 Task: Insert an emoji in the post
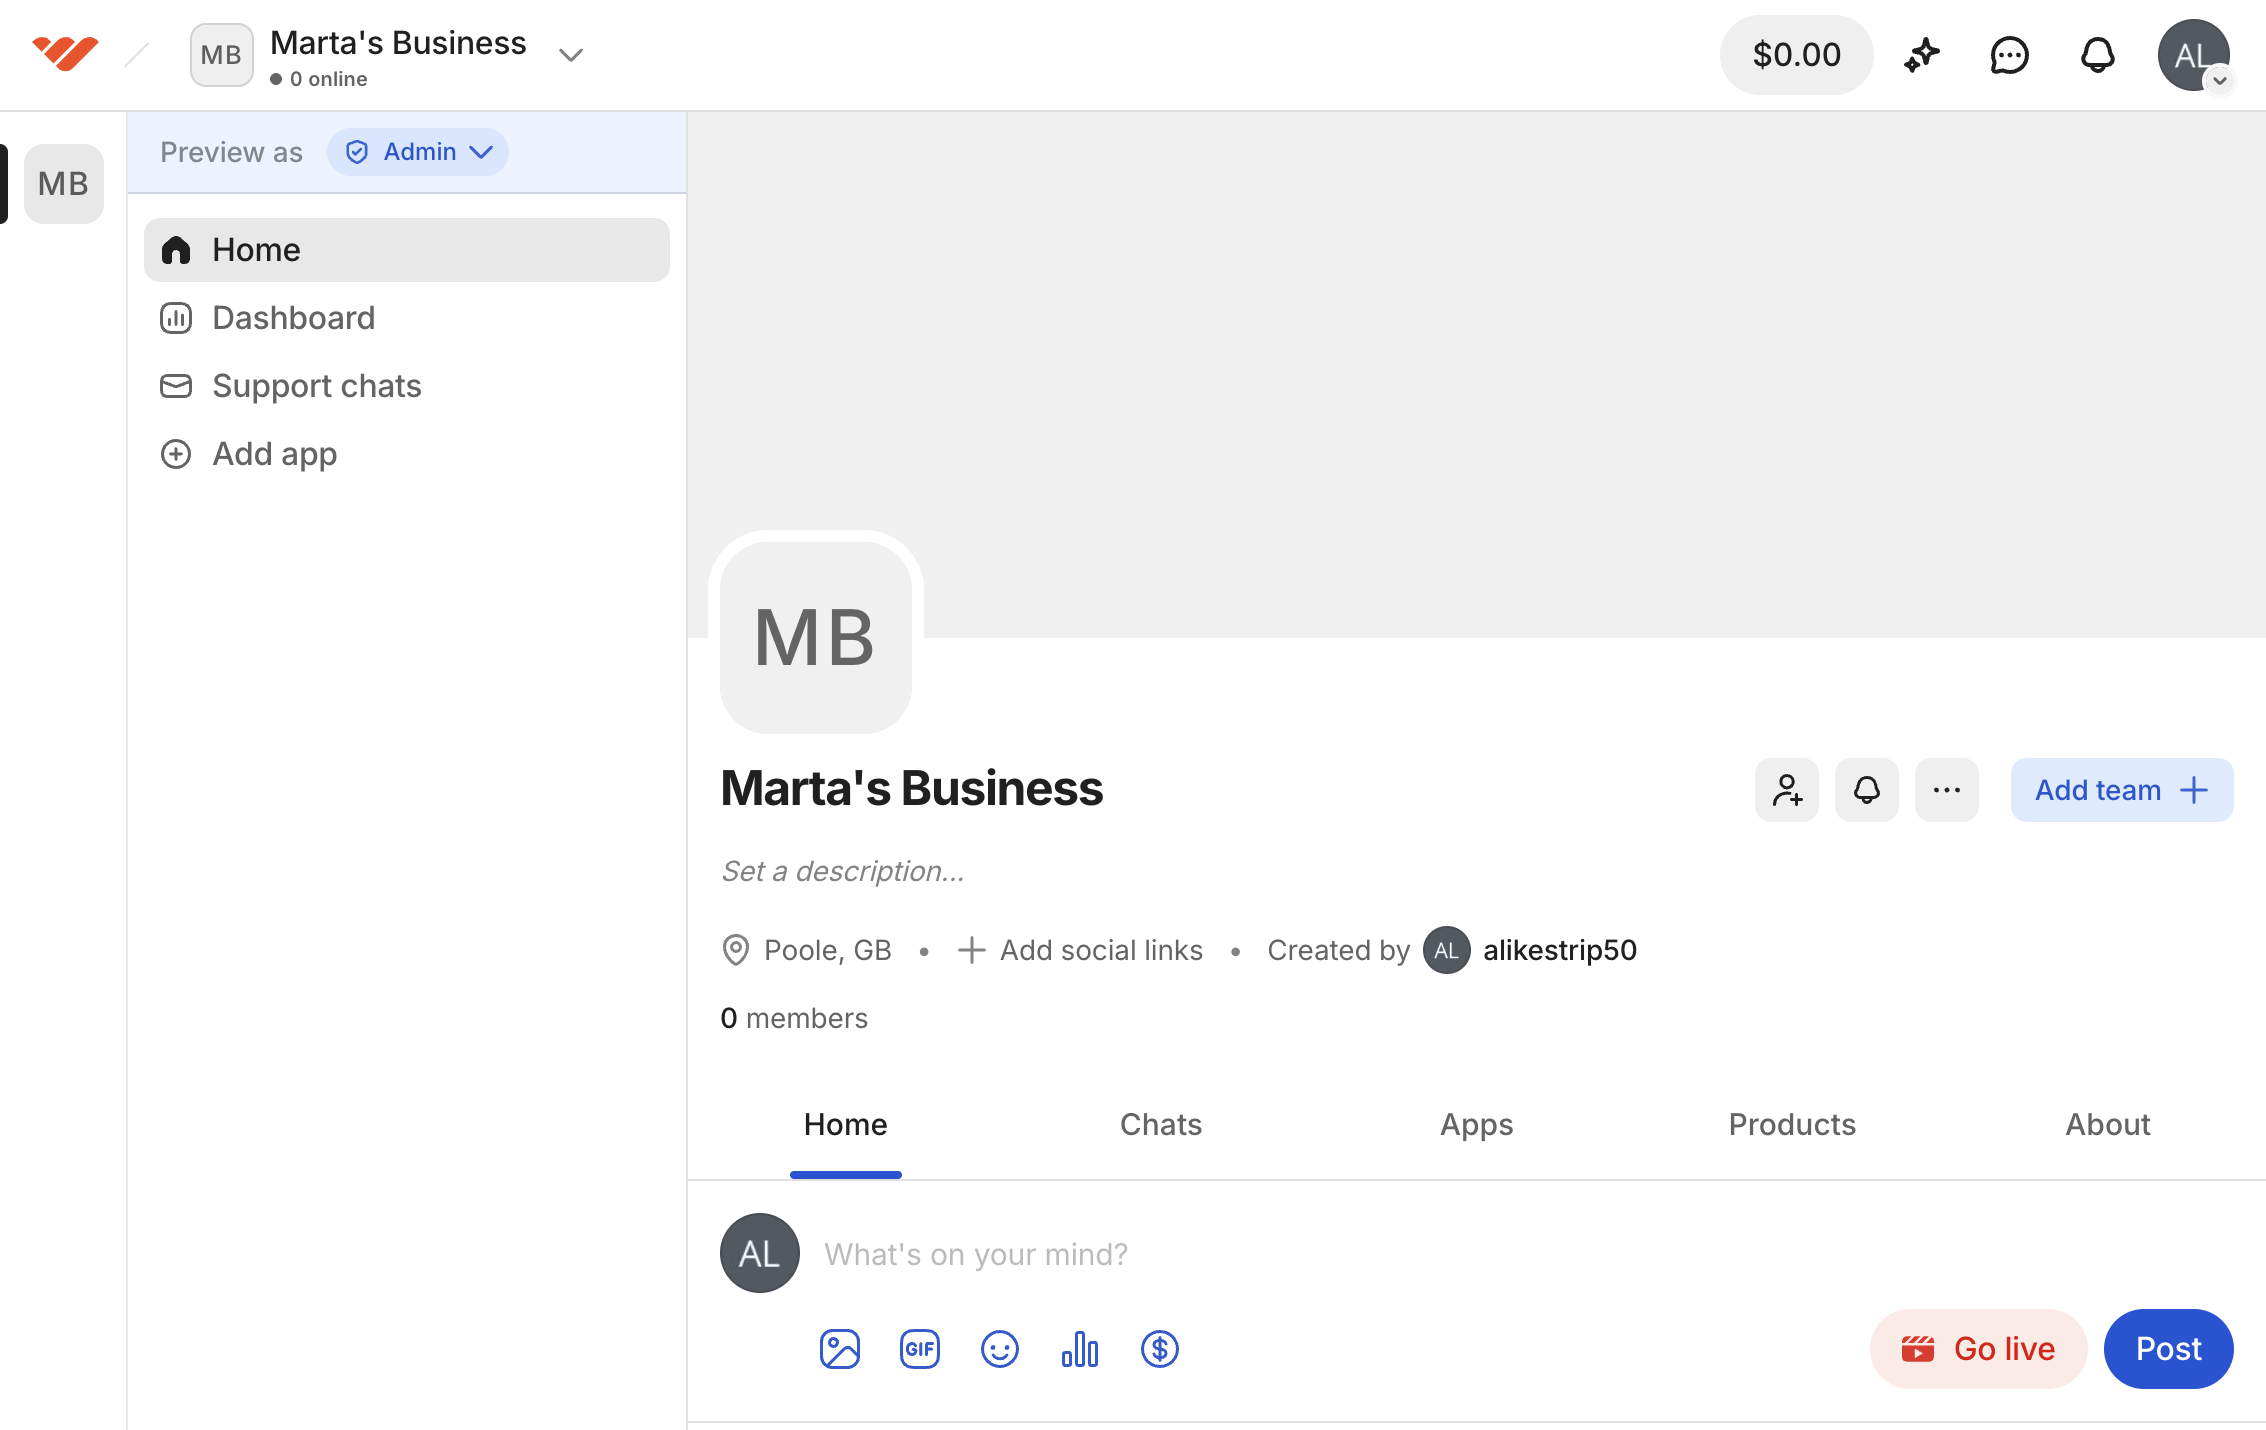(x=1000, y=1349)
